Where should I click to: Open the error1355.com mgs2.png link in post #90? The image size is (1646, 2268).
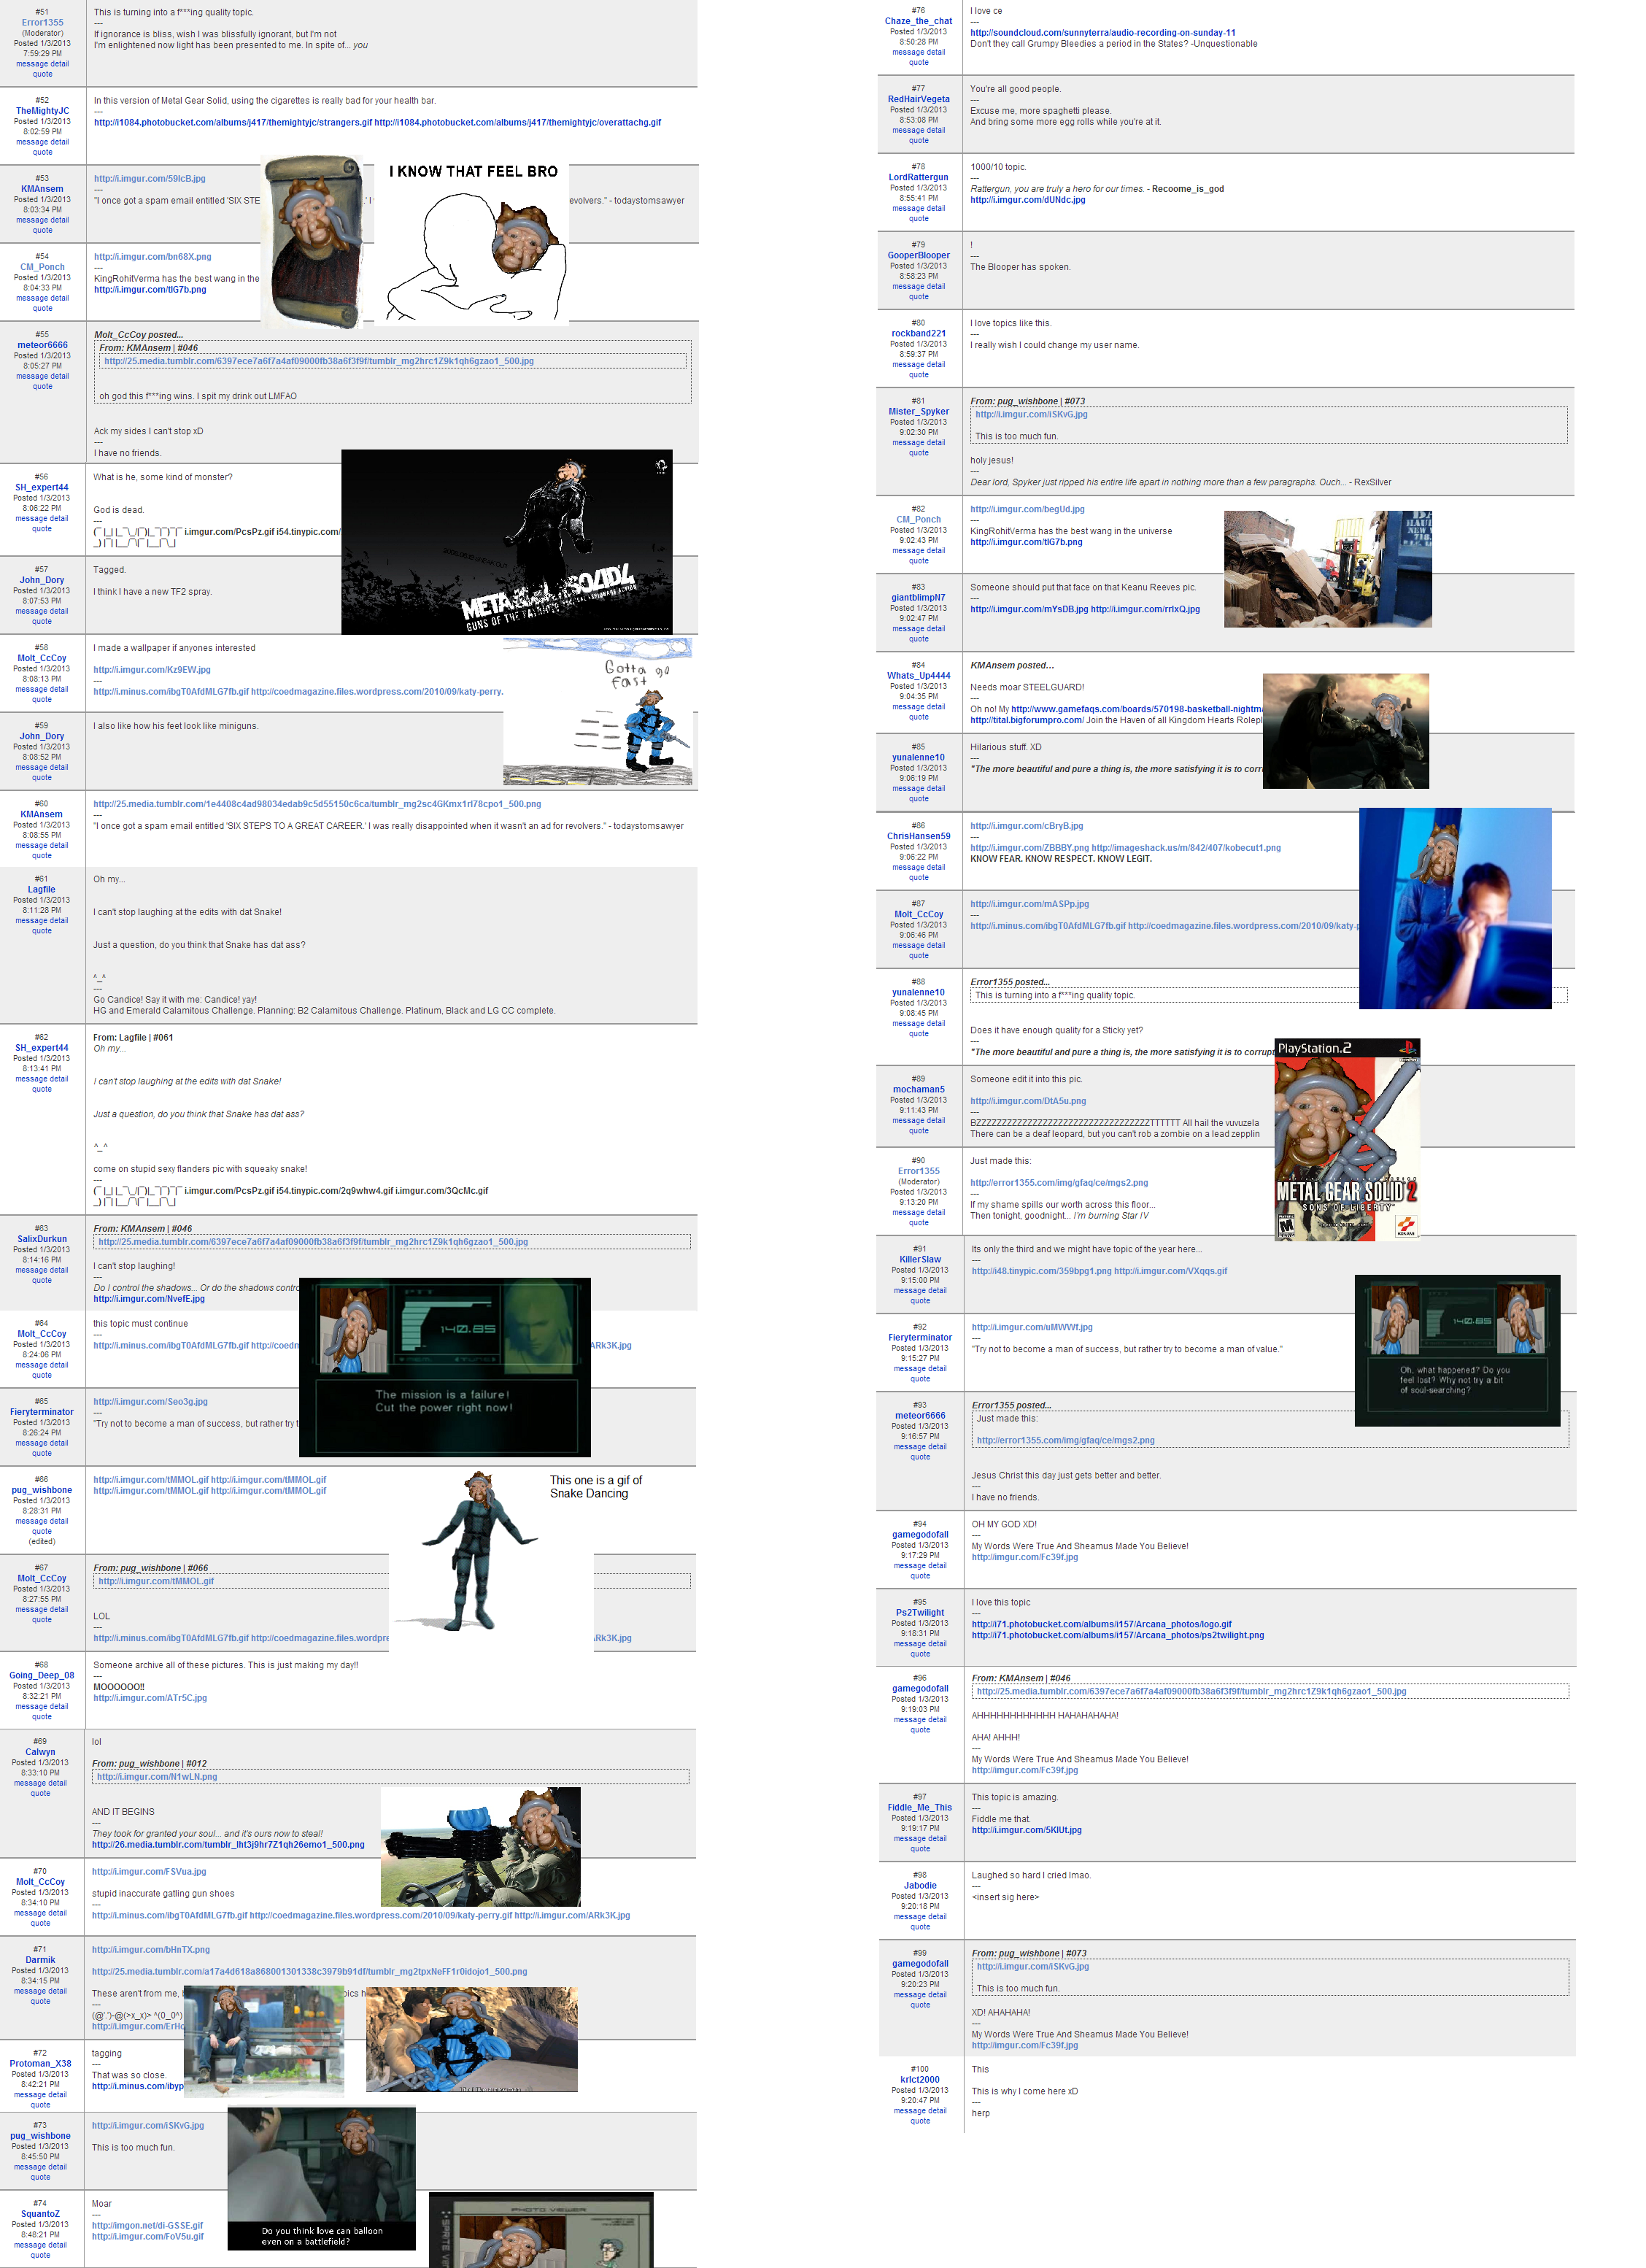(x=1059, y=1183)
